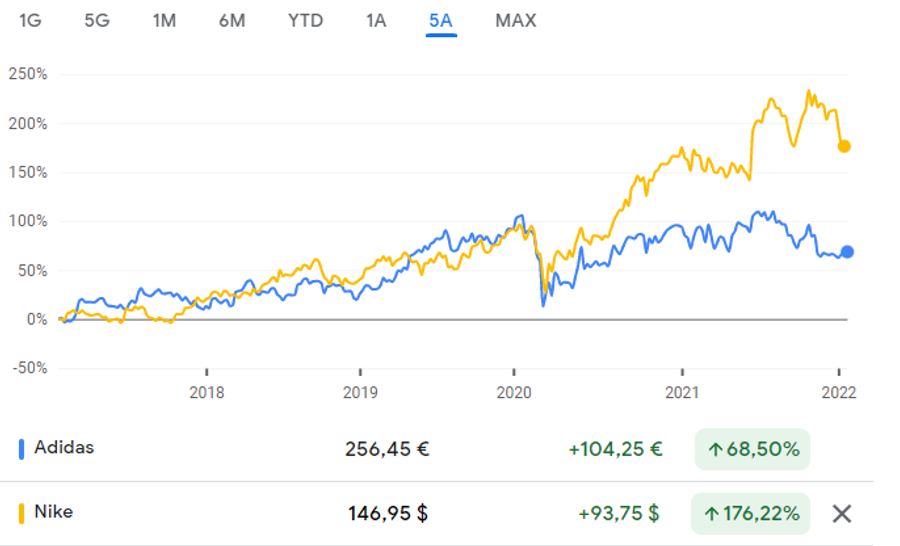The height and width of the screenshot is (546, 900).
Task: Click the 2021 x-axis label
Action: 682,393
